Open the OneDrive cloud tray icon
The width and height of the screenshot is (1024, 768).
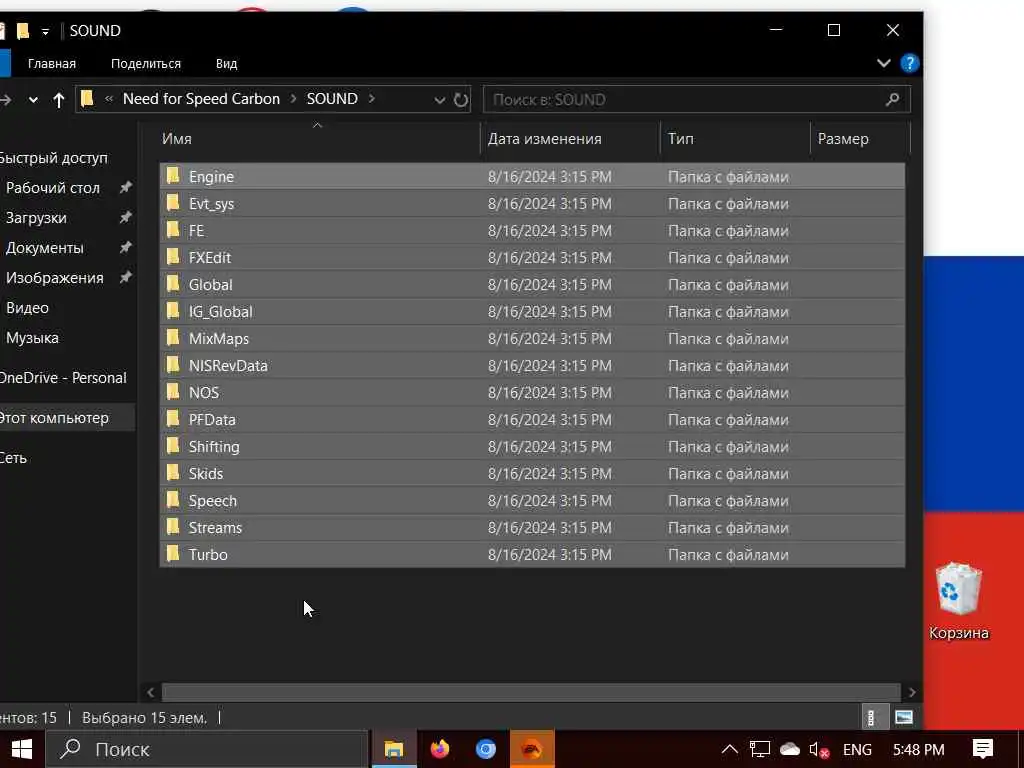[790, 749]
